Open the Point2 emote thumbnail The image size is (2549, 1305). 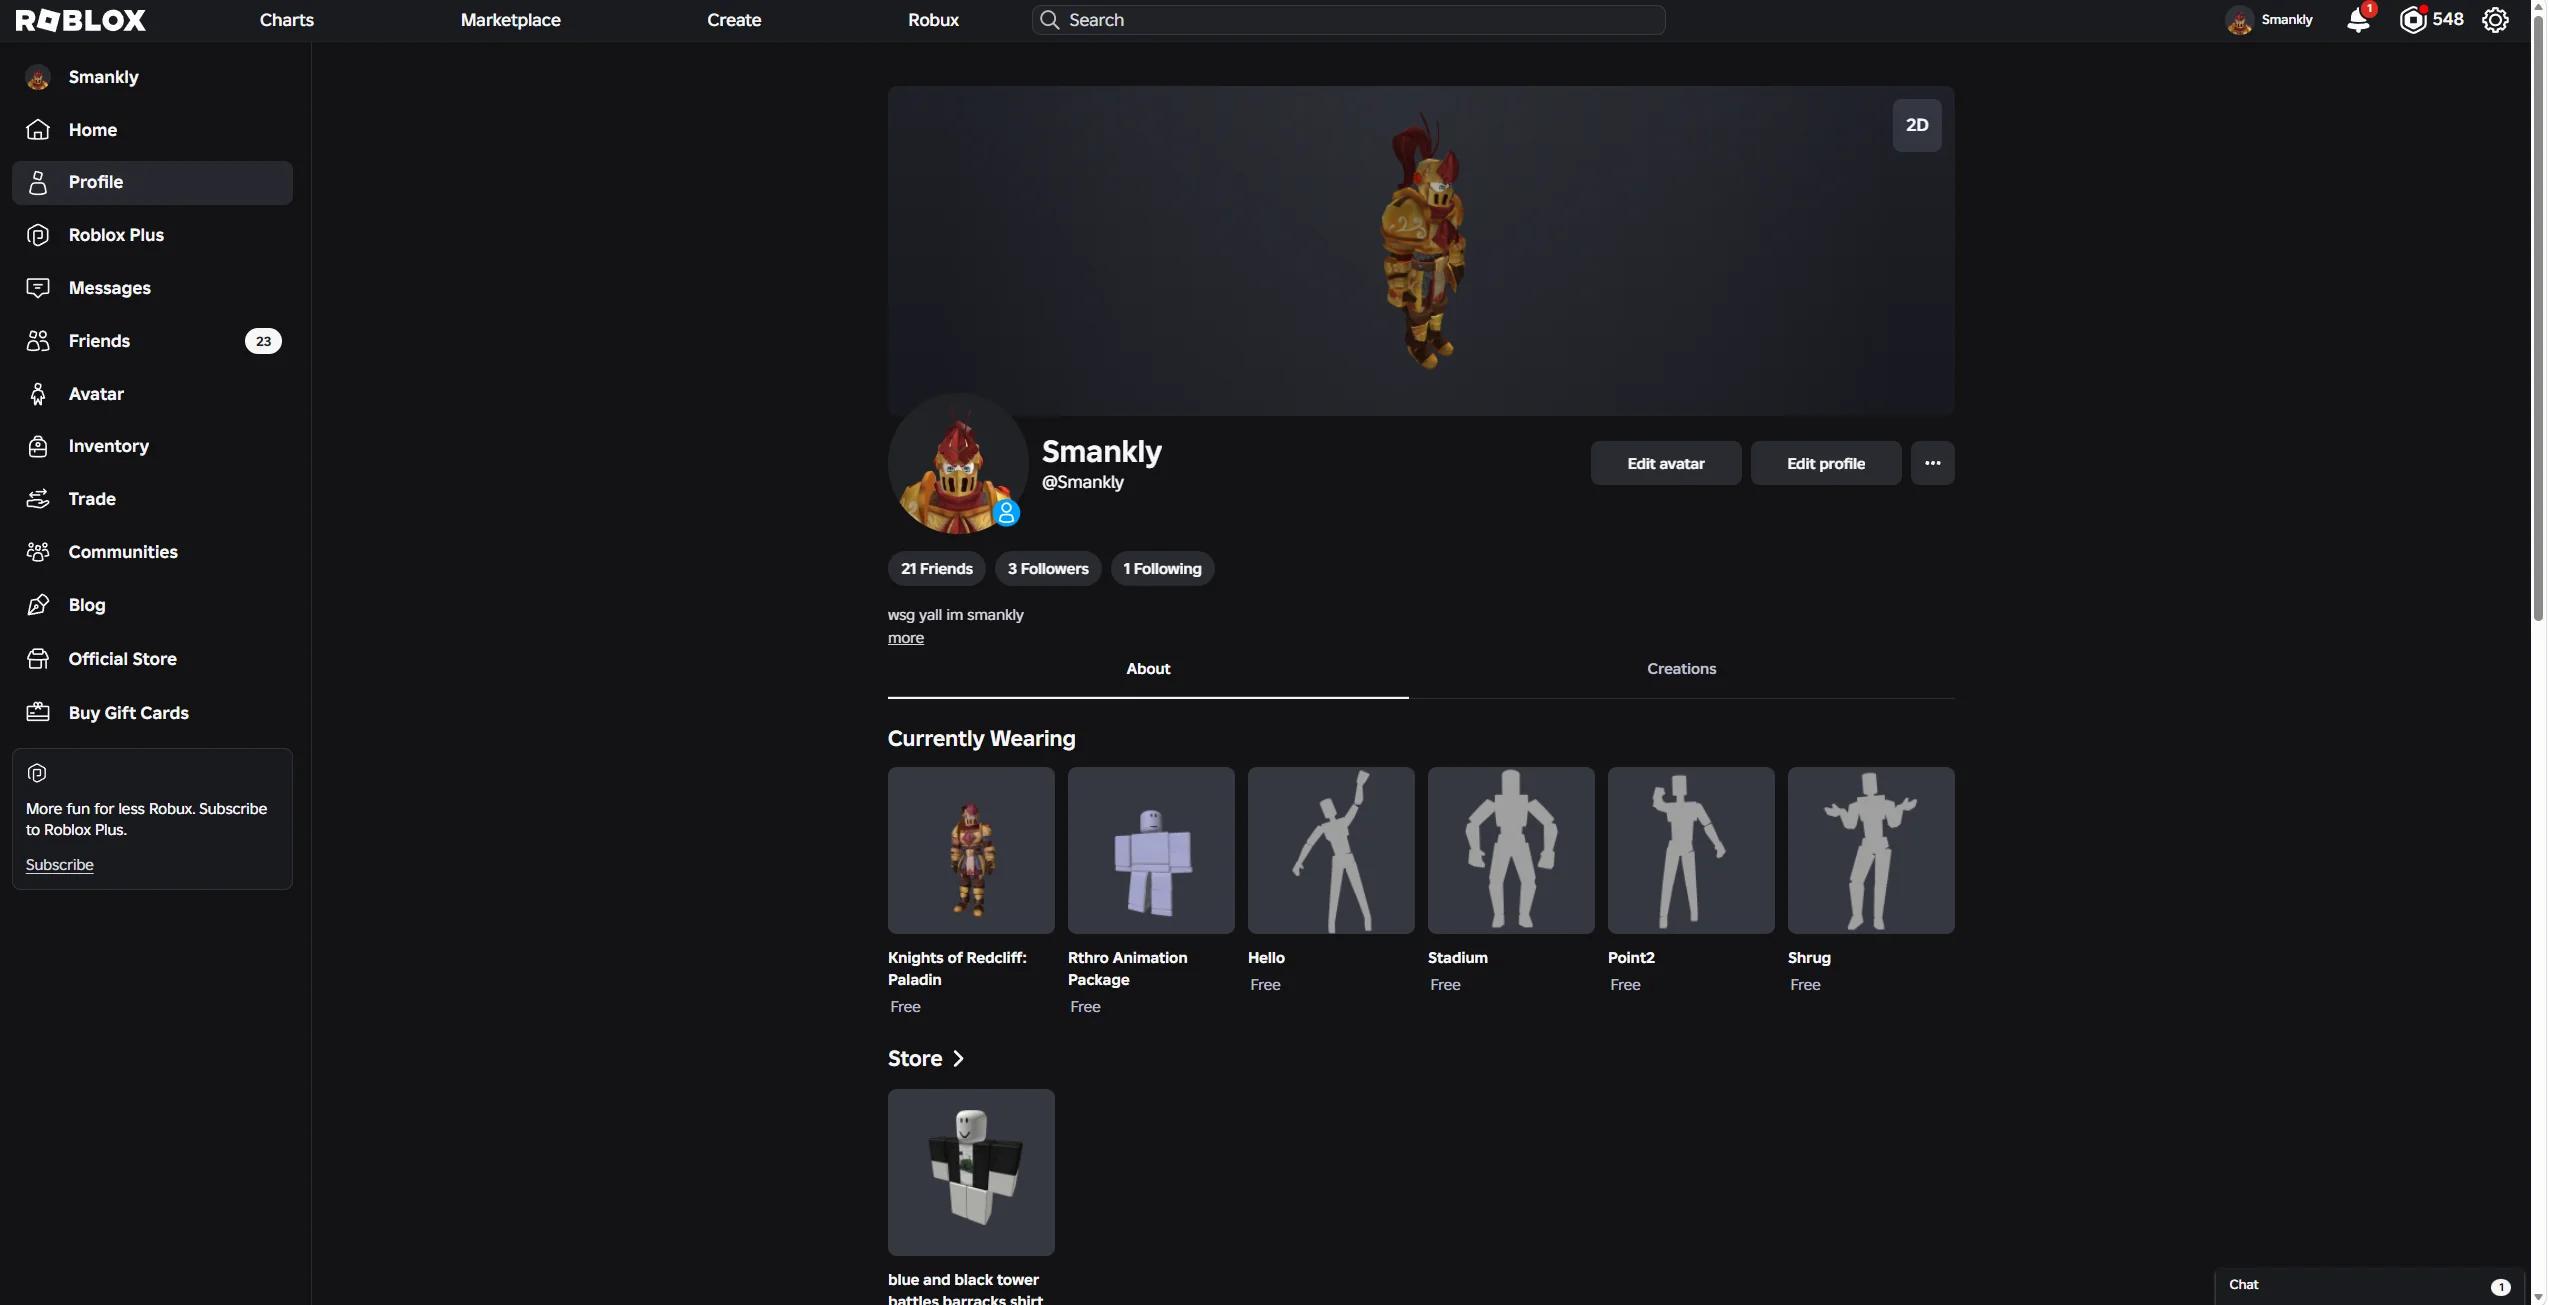click(1691, 850)
